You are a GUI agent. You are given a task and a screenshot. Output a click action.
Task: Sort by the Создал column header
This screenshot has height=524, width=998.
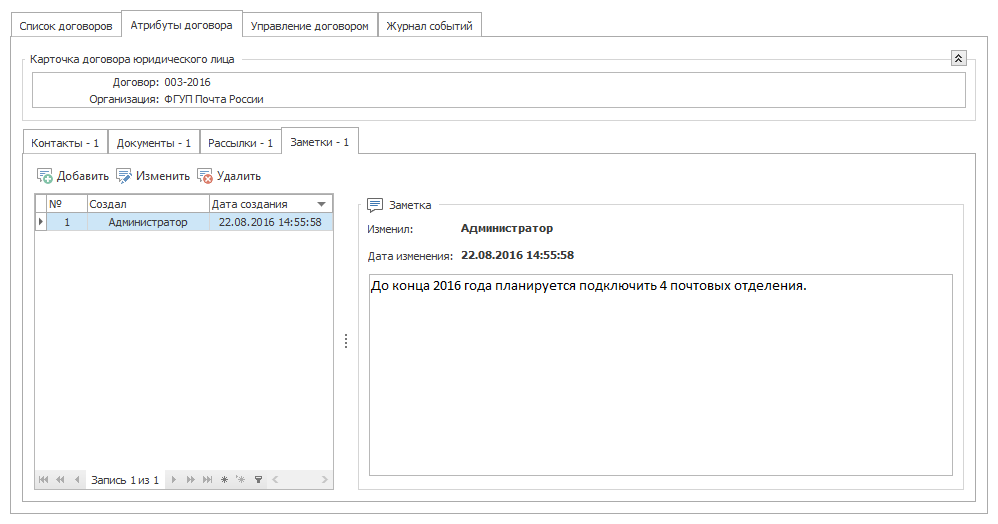148,204
